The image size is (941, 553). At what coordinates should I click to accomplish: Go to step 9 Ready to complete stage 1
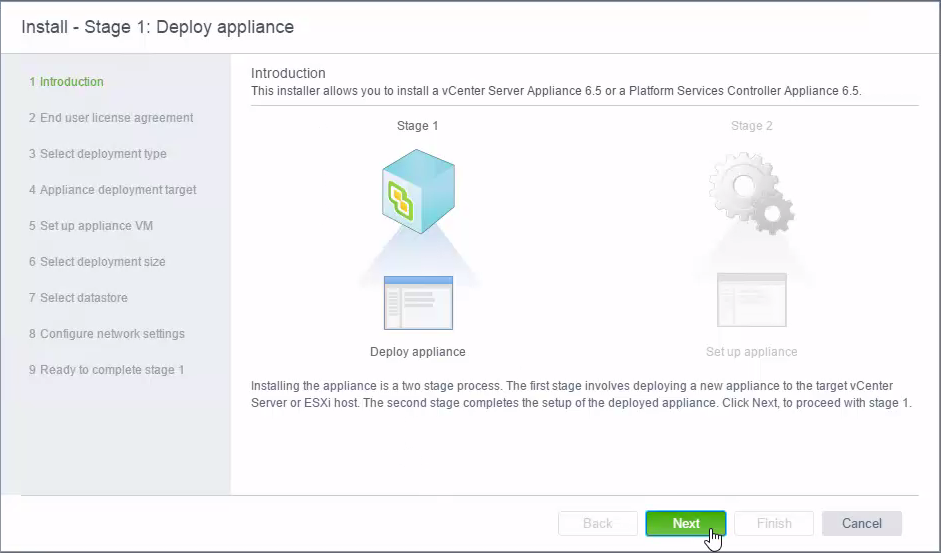tap(107, 370)
